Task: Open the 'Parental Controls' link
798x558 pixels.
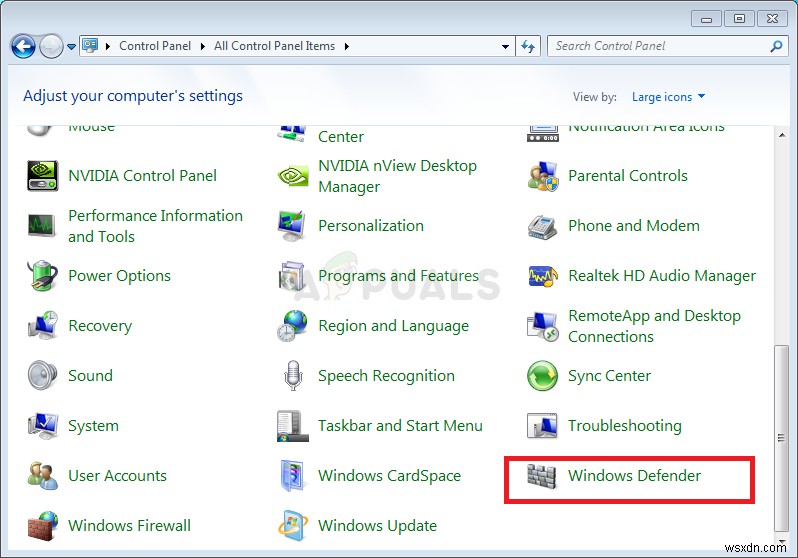Action: [x=628, y=176]
